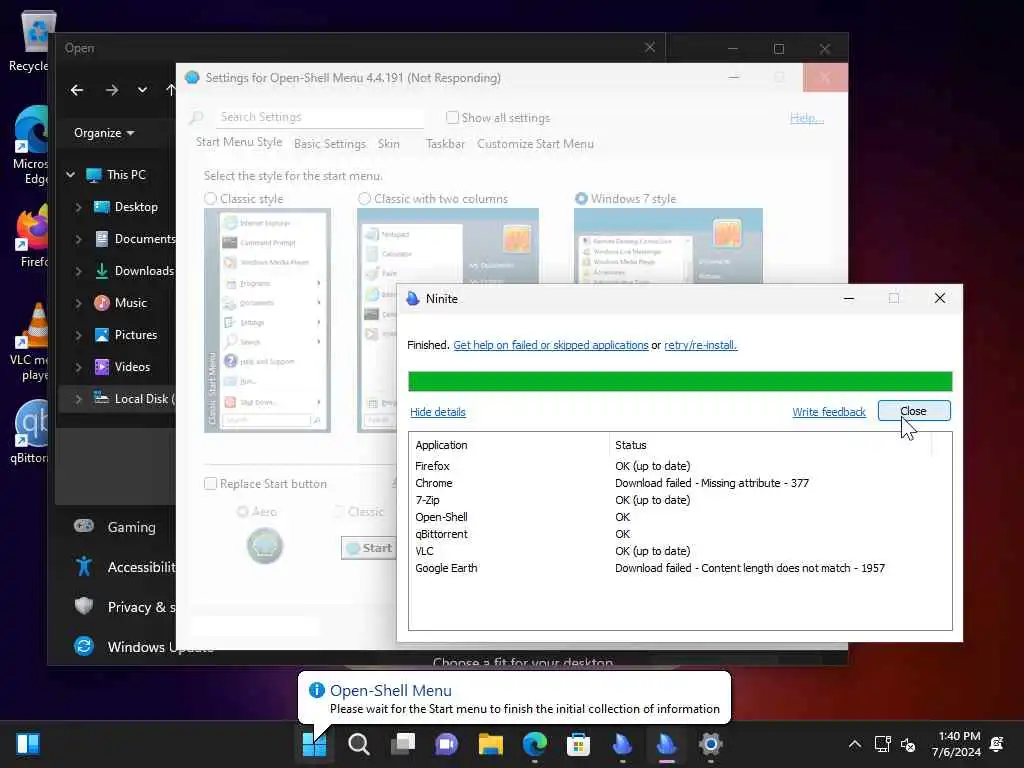Open the Organize dropdown menu

tap(104, 133)
